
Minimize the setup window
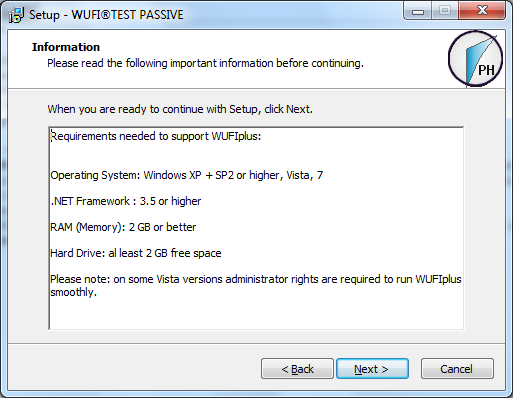[x=417, y=11]
